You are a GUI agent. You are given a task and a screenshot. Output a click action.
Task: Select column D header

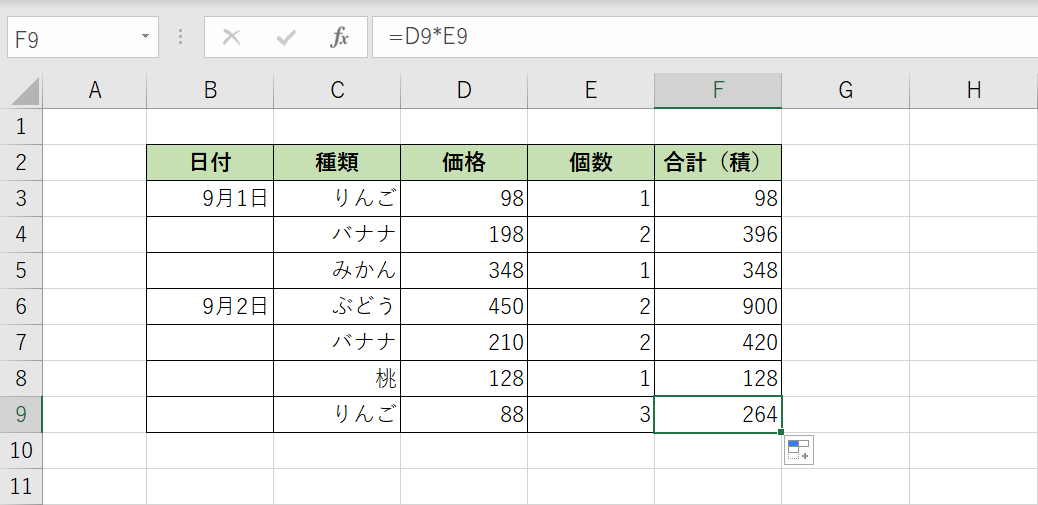[x=464, y=91]
